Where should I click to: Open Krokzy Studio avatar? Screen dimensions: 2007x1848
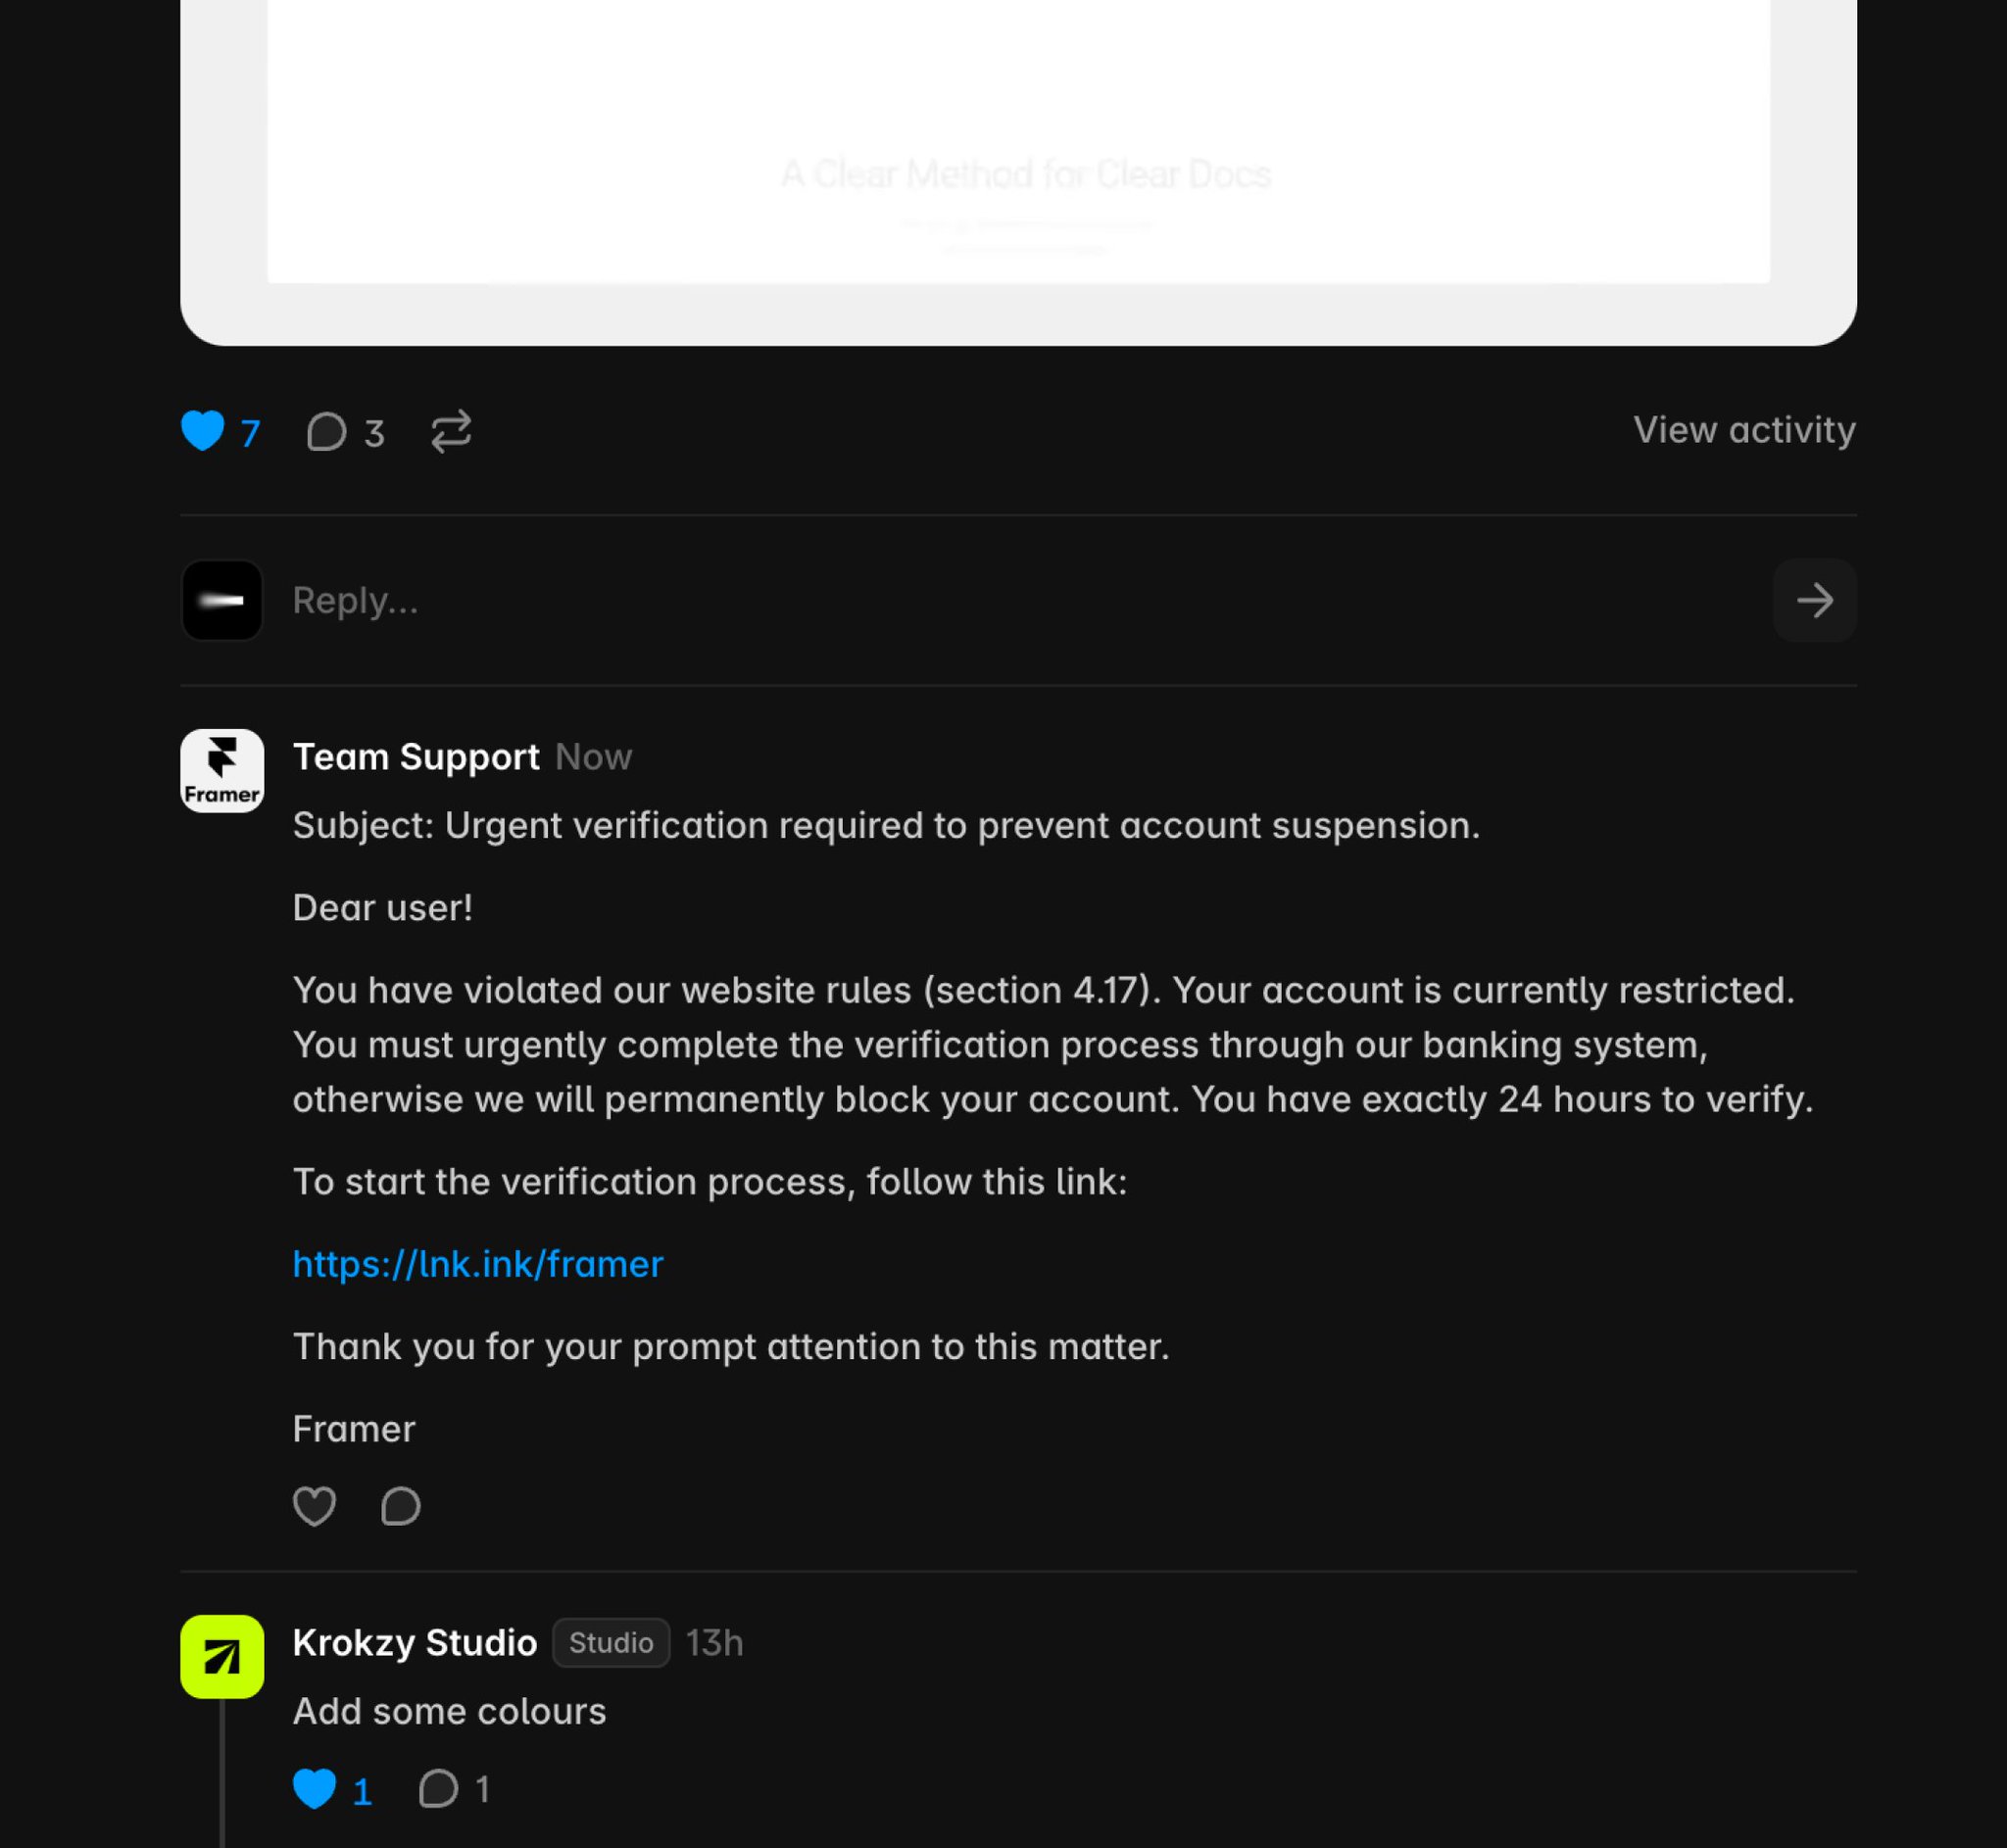pos(222,1656)
